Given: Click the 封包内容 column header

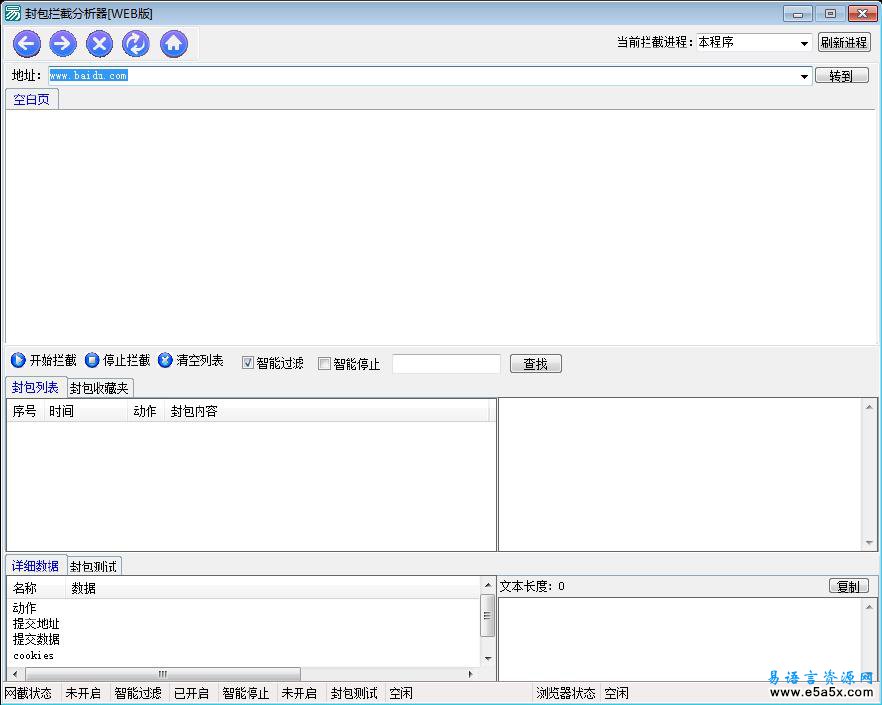Looking at the screenshot, I should click(326, 411).
